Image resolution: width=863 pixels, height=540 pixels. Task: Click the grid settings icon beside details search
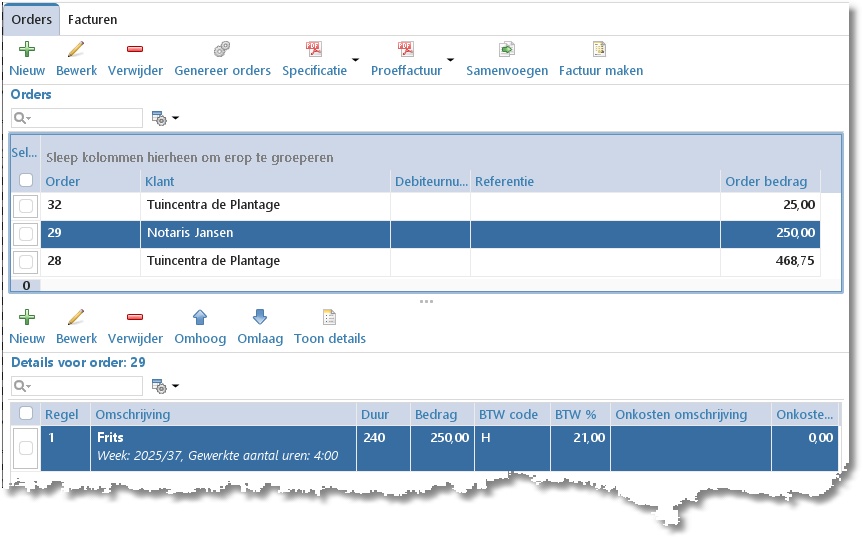pyautogui.click(x=159, y=386)
